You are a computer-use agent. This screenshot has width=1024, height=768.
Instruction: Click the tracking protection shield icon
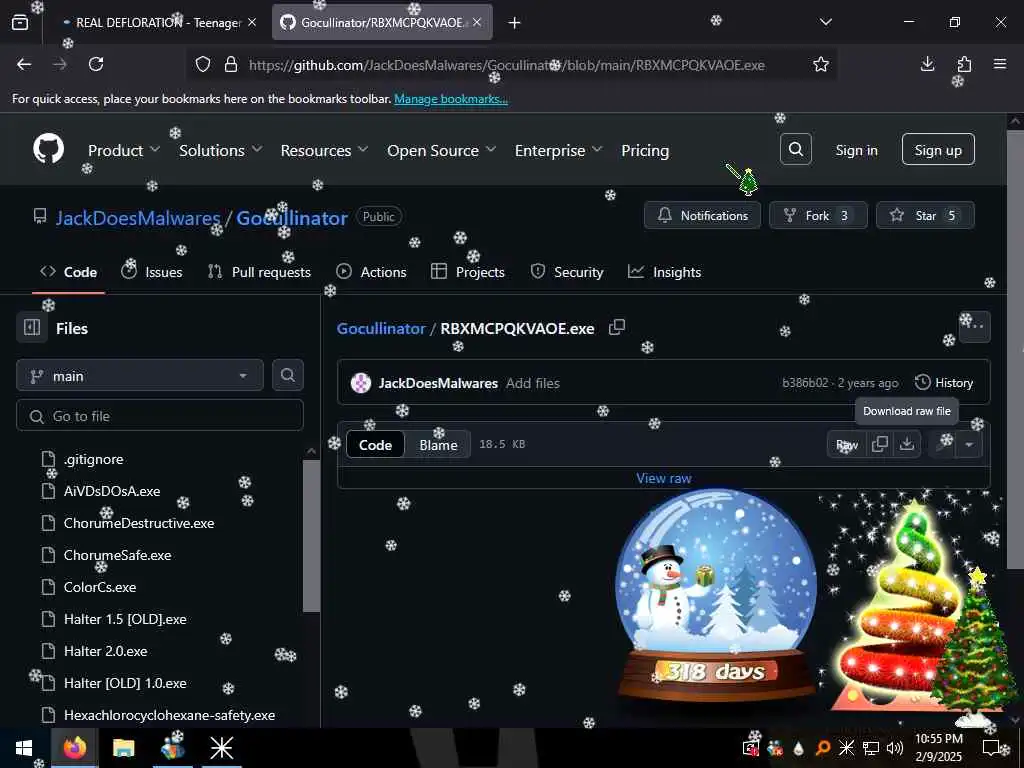[x=203, y=64]
